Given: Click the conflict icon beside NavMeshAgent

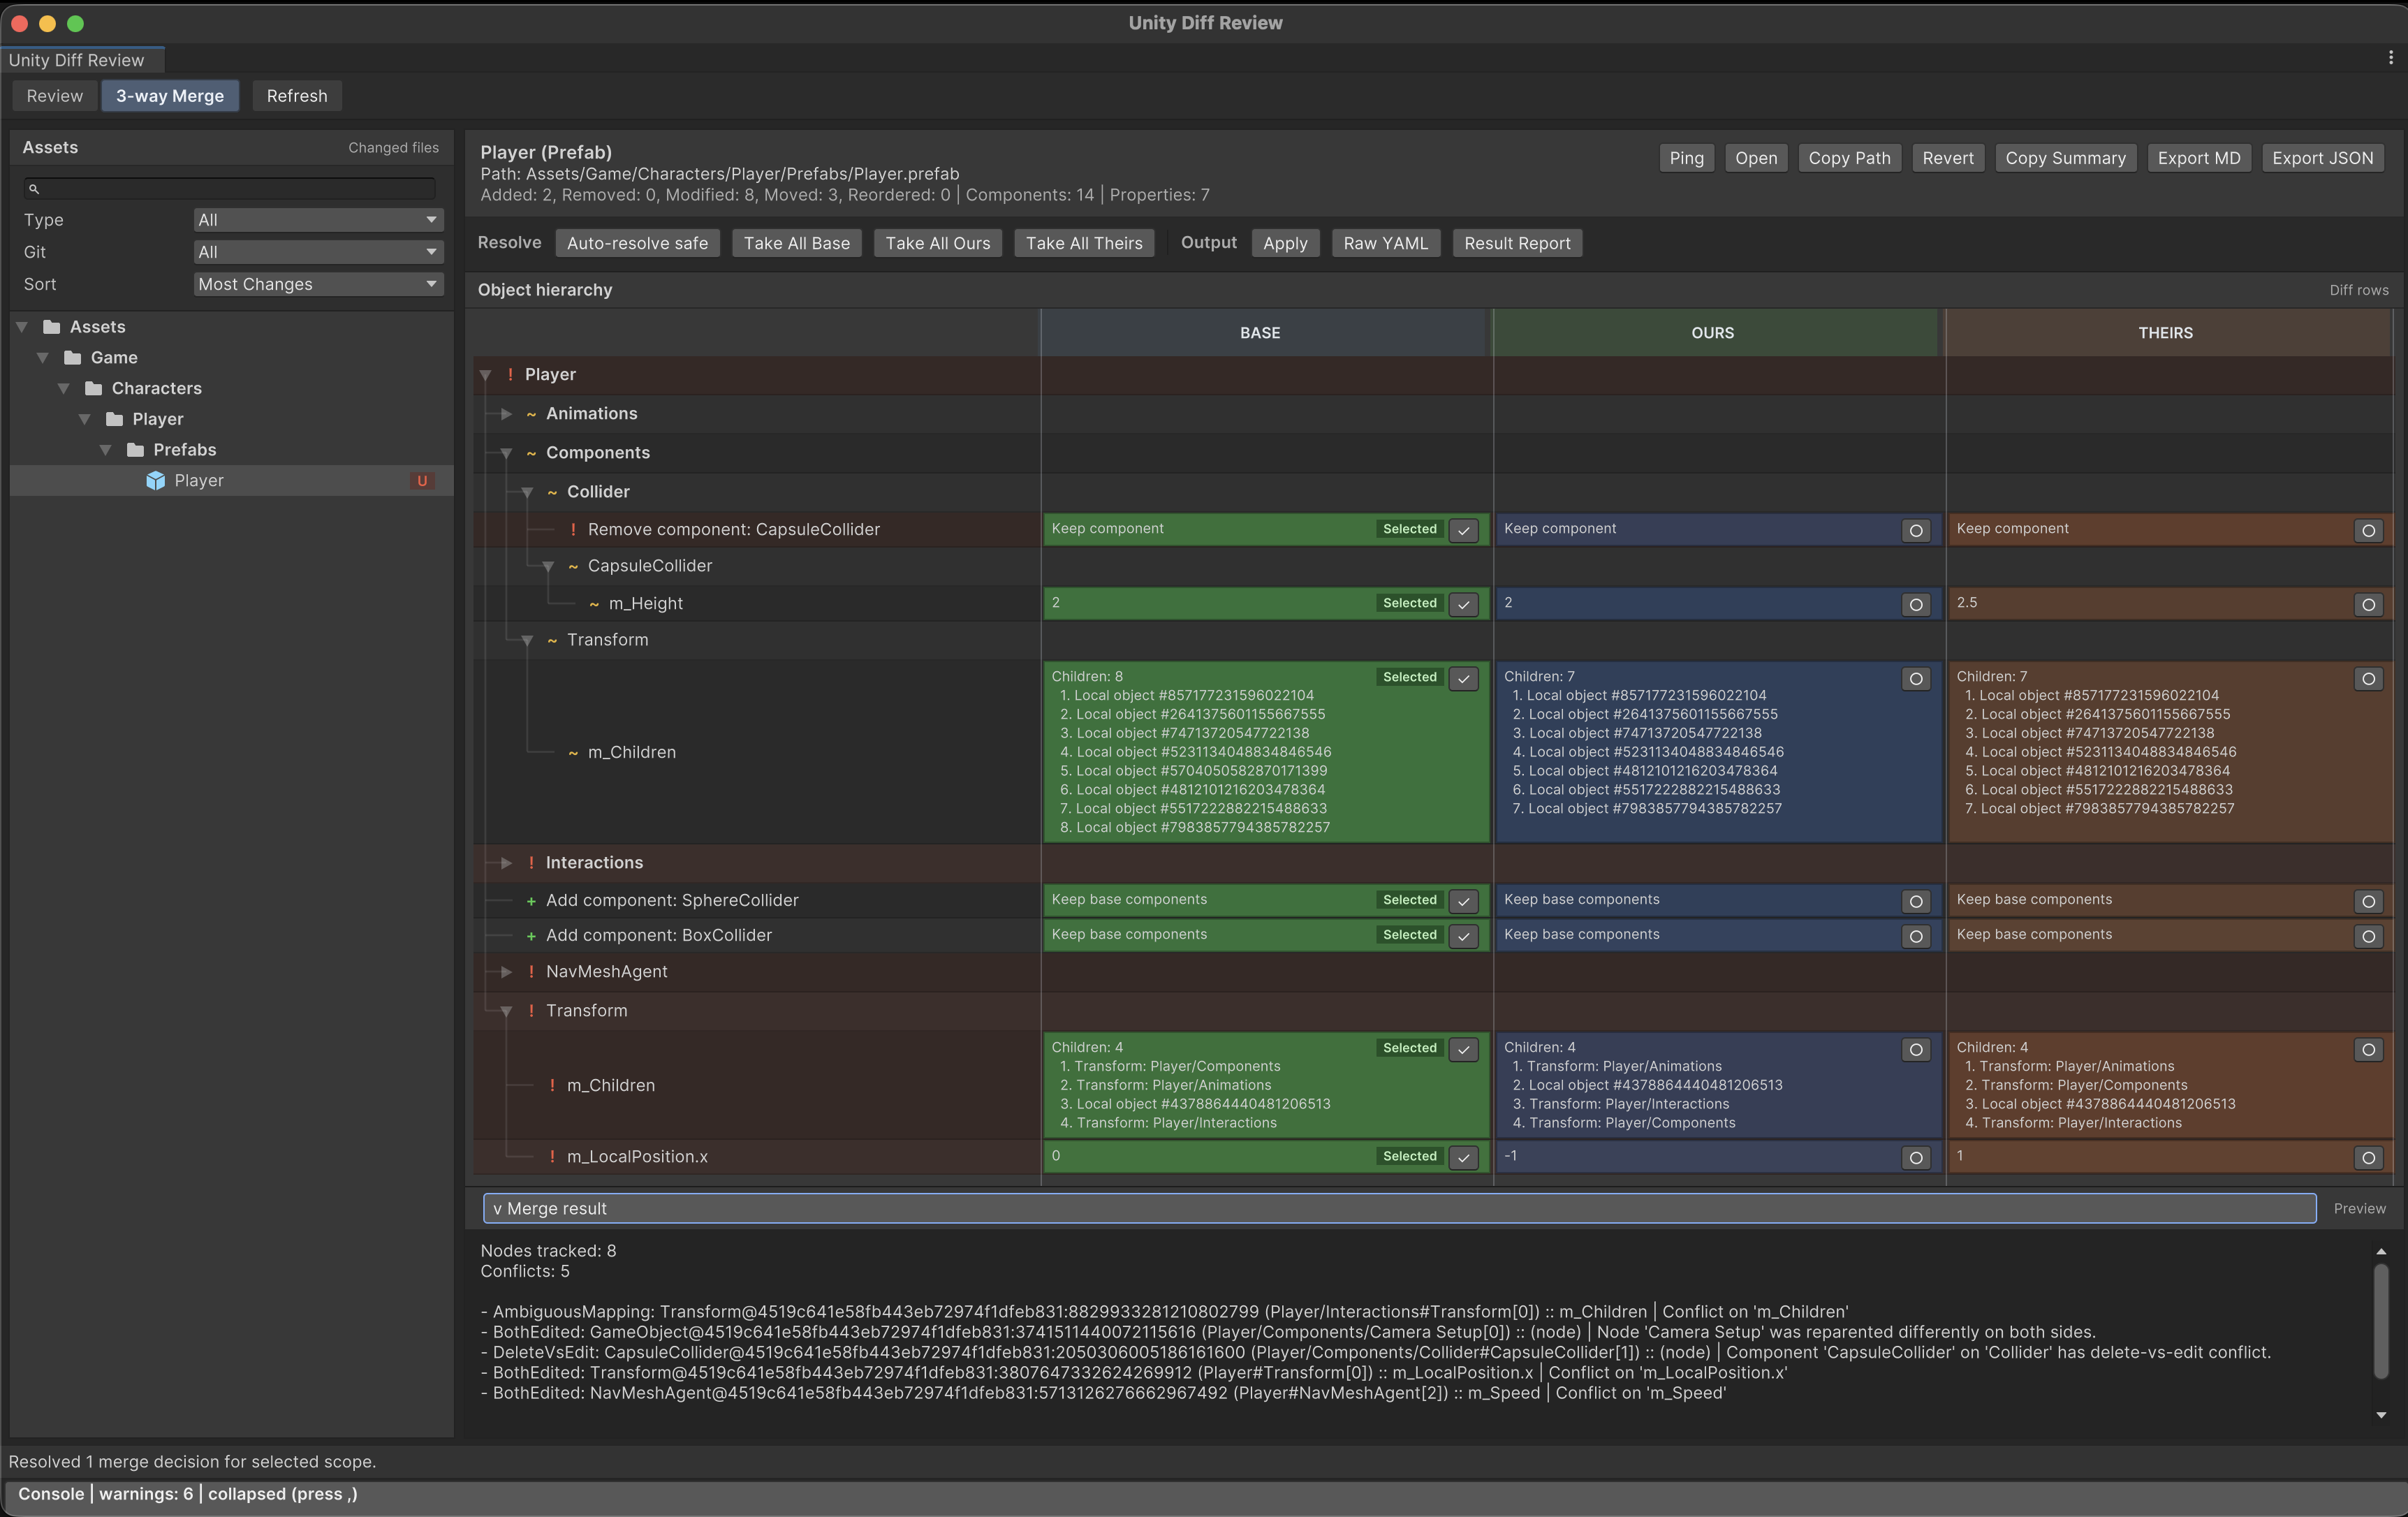Looking at the screenshot, I should [531, 972].
